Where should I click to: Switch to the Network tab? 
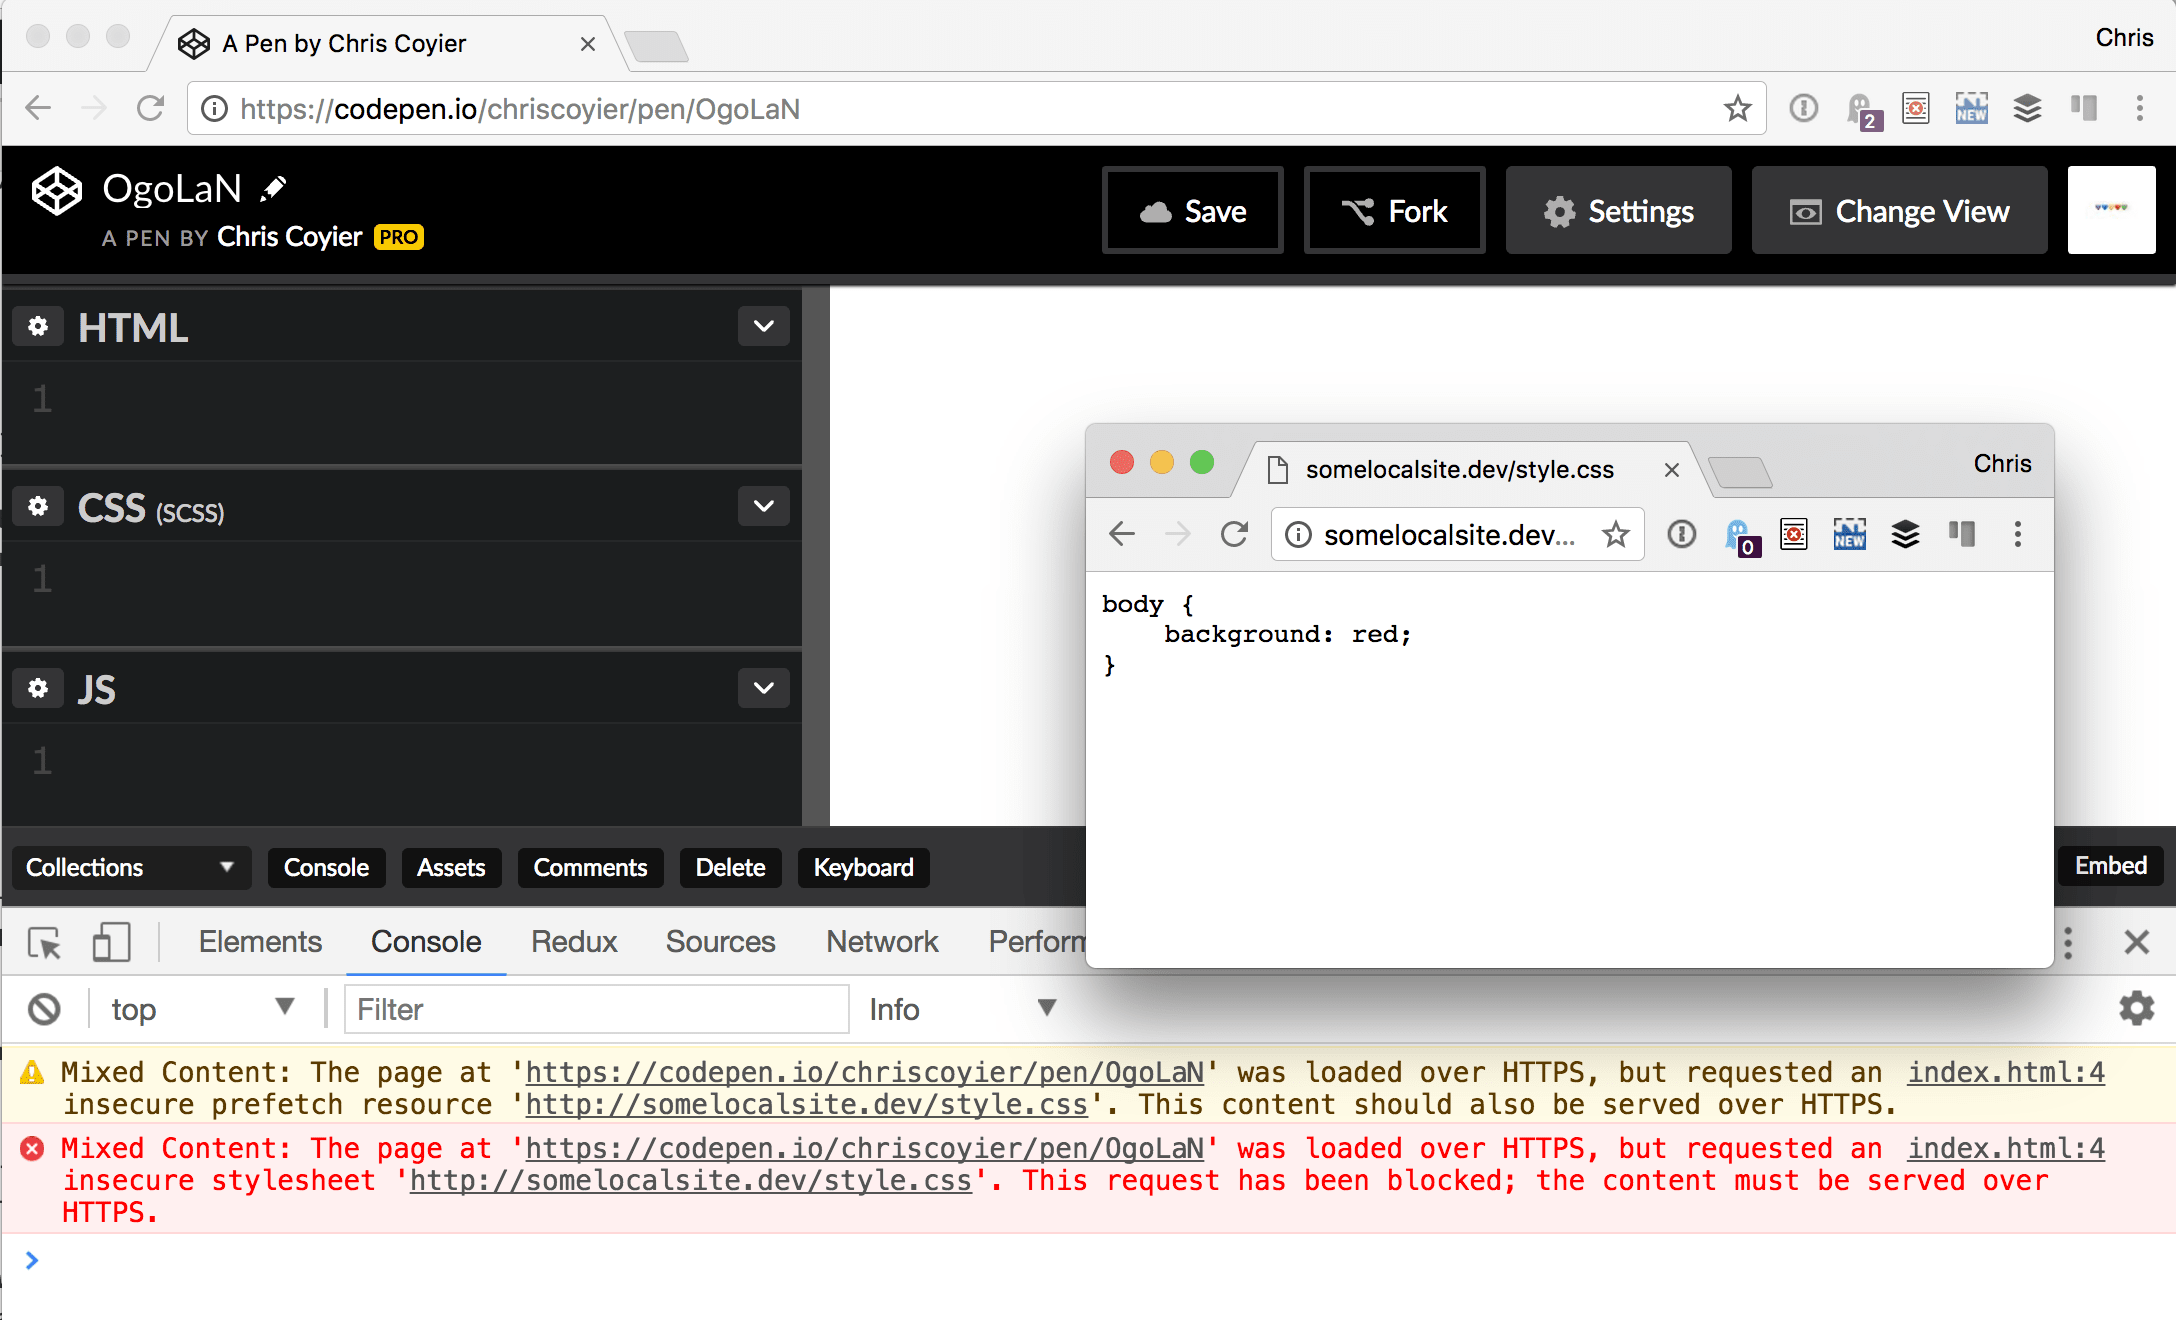point(881,941)
